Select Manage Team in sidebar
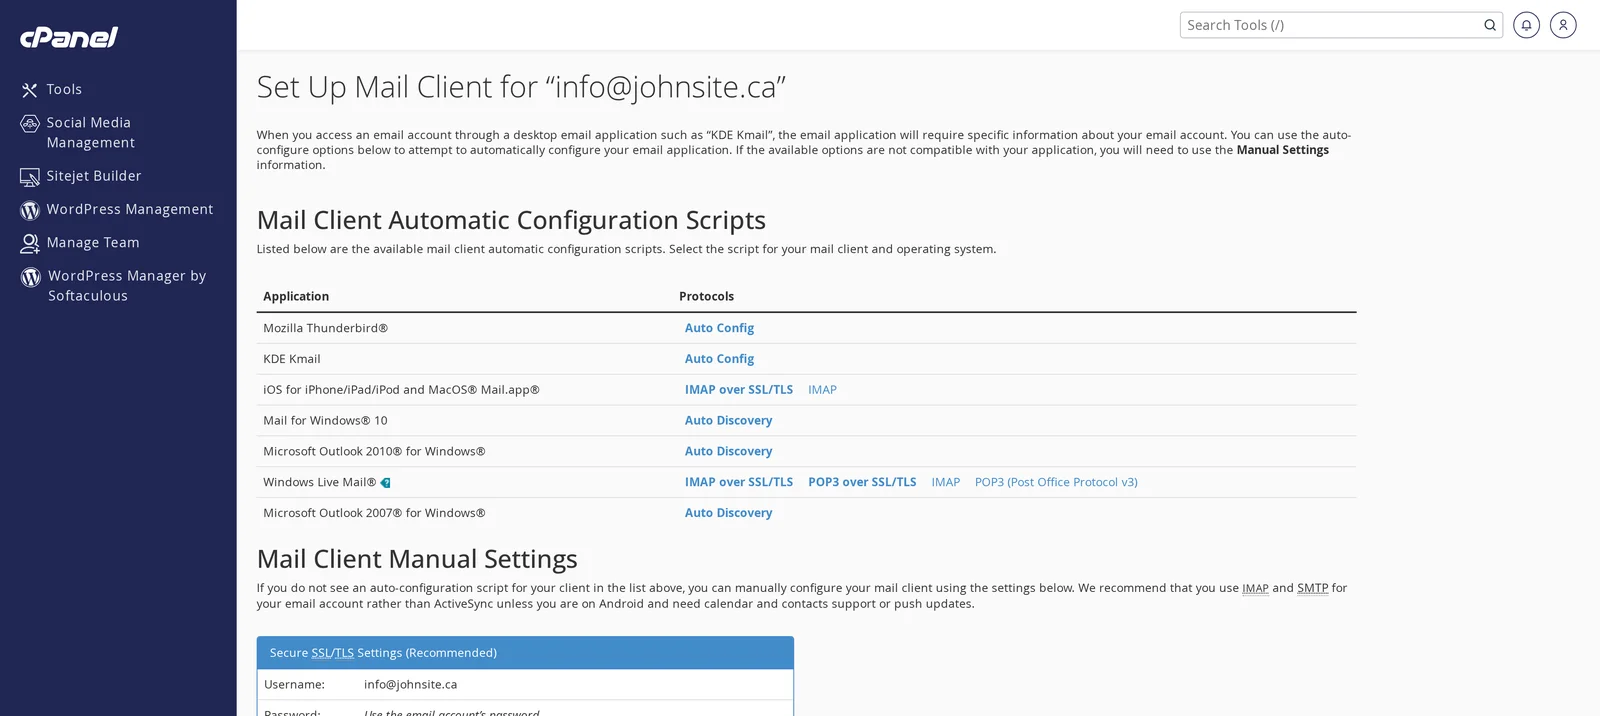This screenshot has height=716, width=1600. [x=93, y=243]
